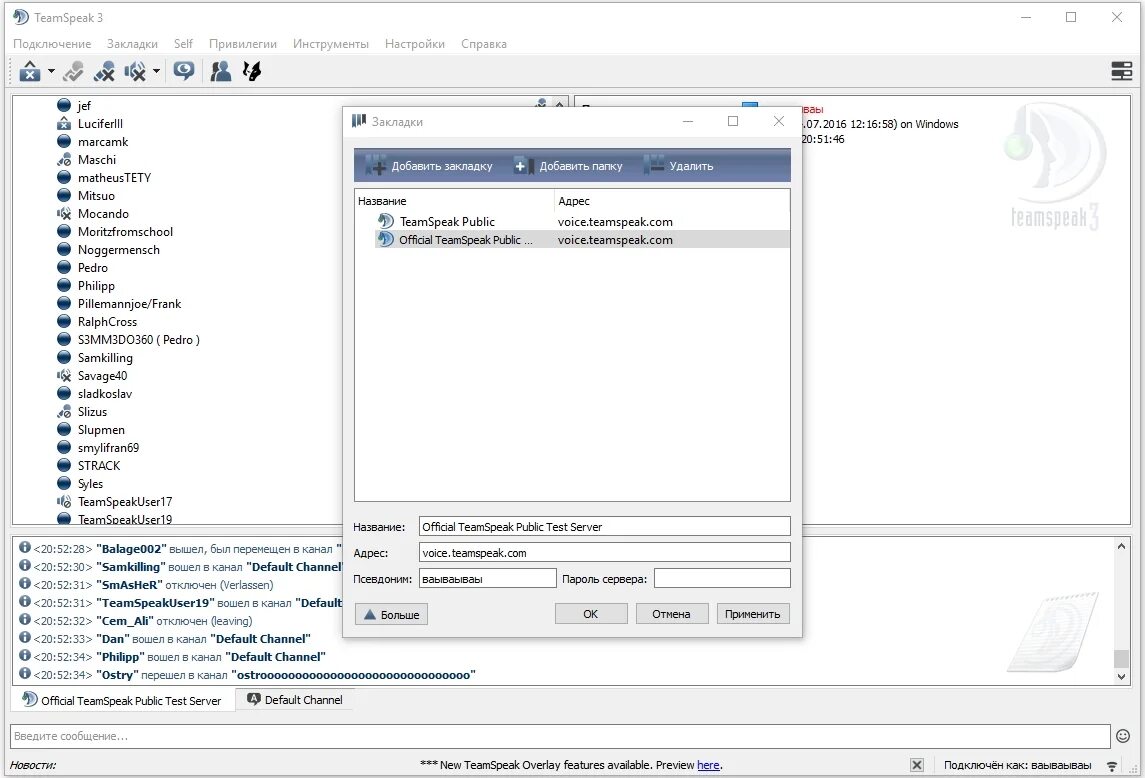Open mute speakers dropdown arrow
Image resolution: width=1145 pixels, height=778 pixels.
click(x=156, y=71)
